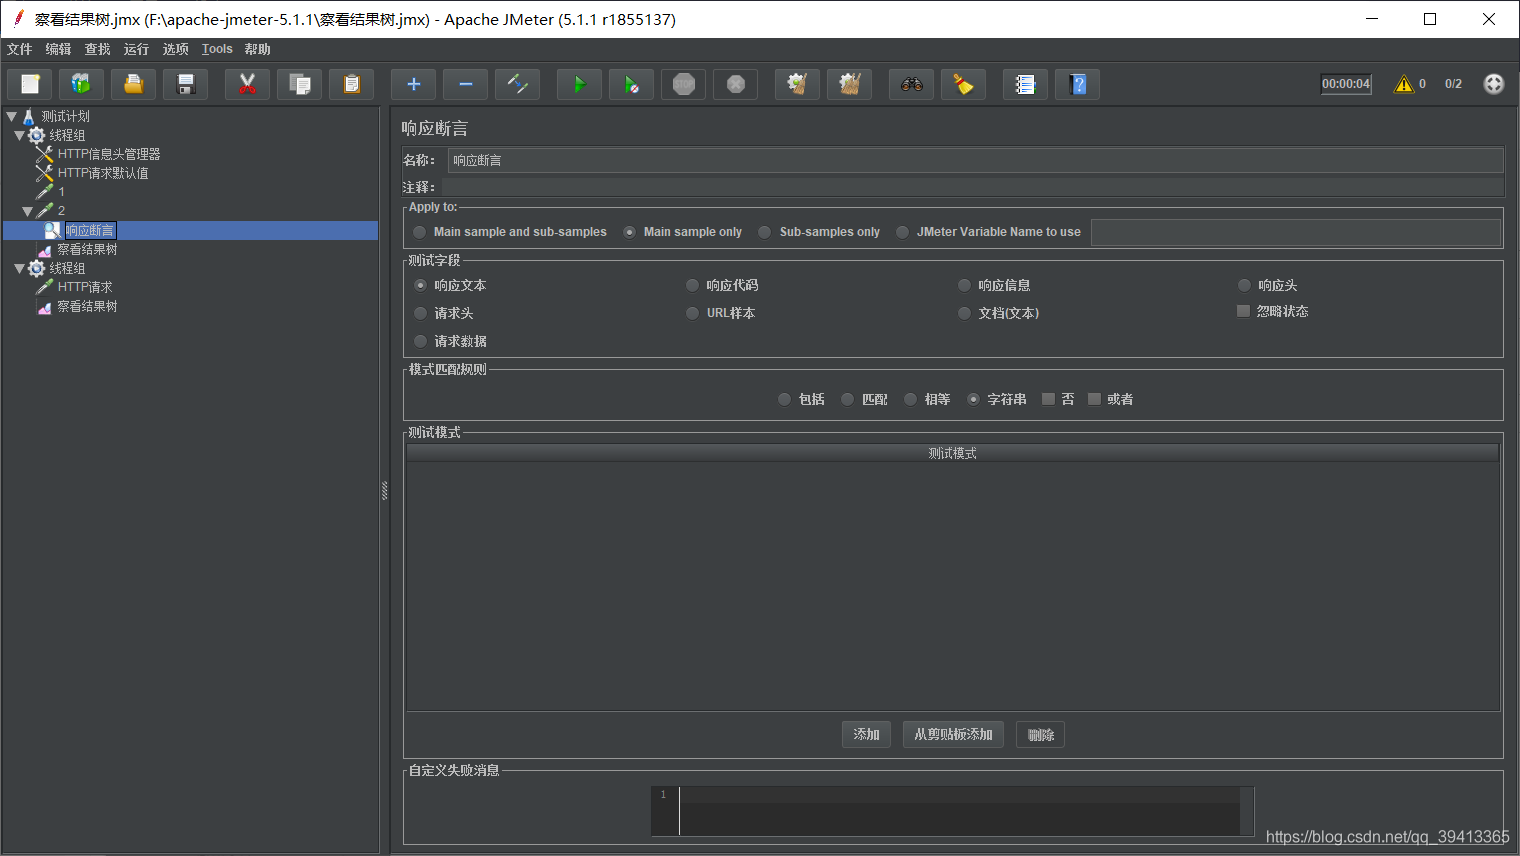Click Start no pauses icon
Image resolution: width=1520 pixels, height=856 pixels.
(x=631, y=85)
